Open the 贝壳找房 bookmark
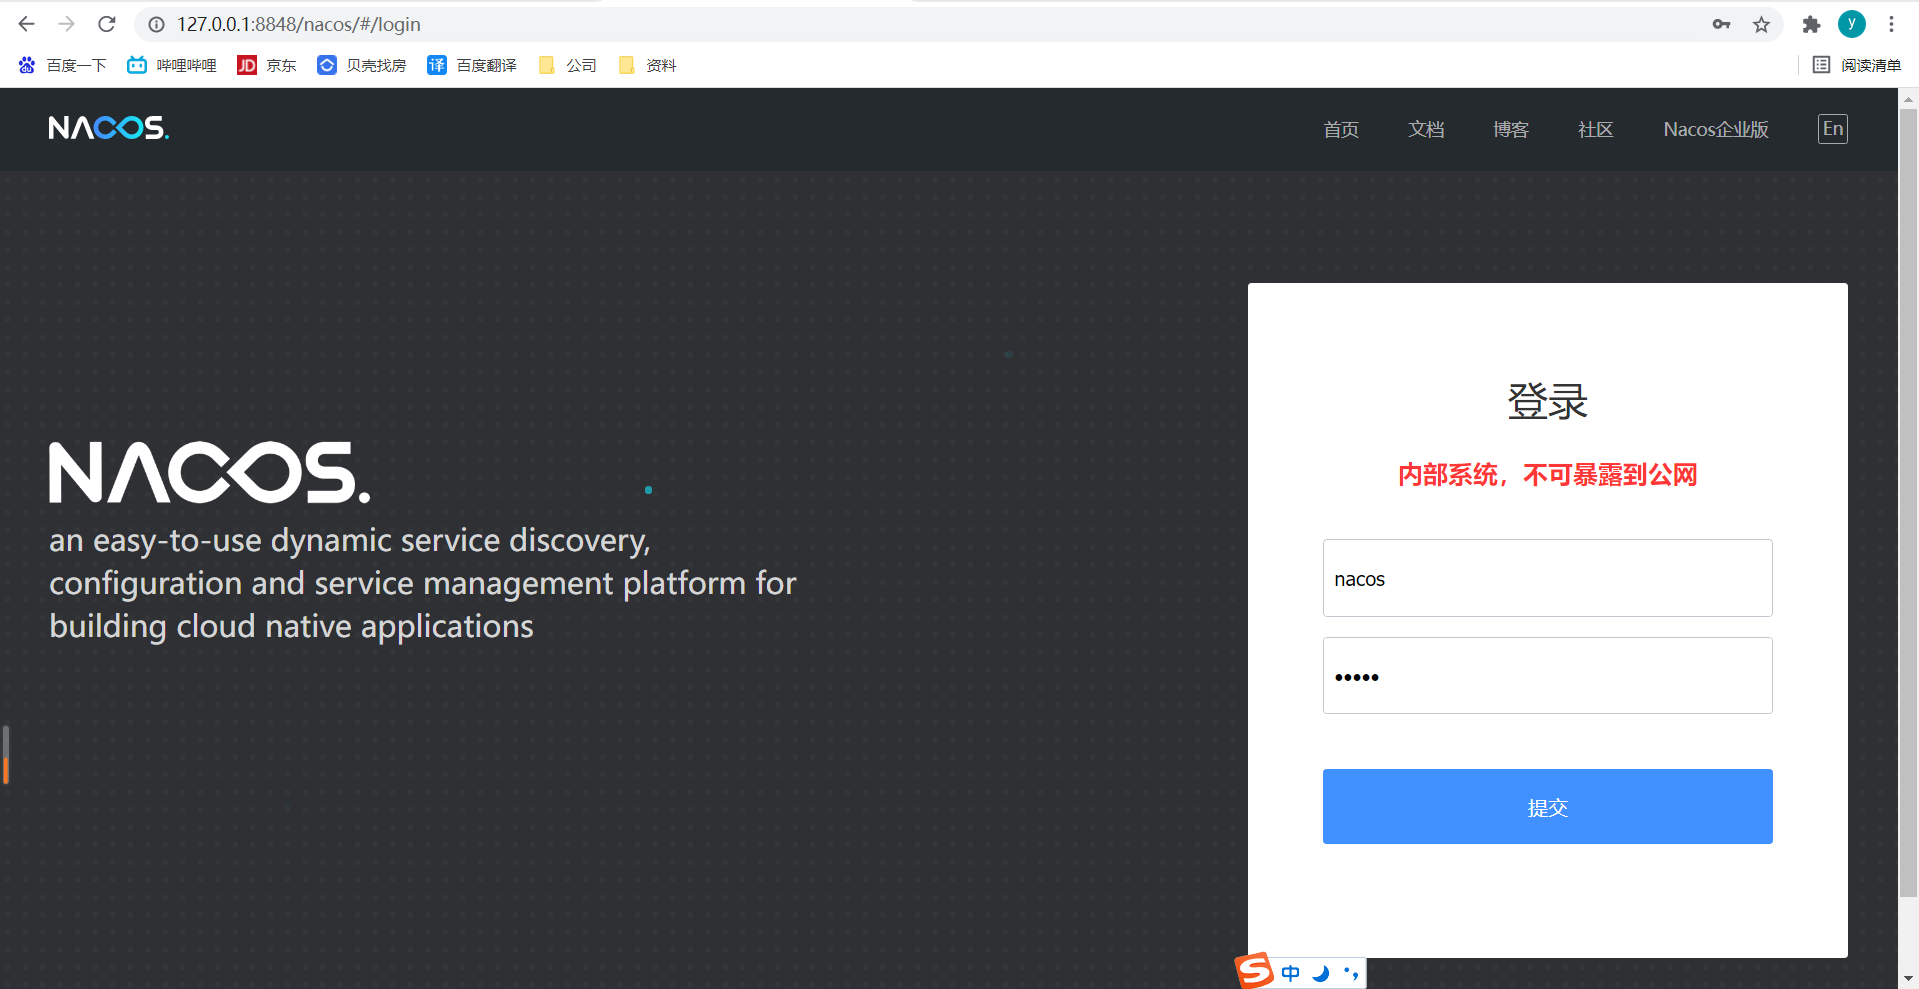This screenshot has width=1919, height=989. pos(362,65)
